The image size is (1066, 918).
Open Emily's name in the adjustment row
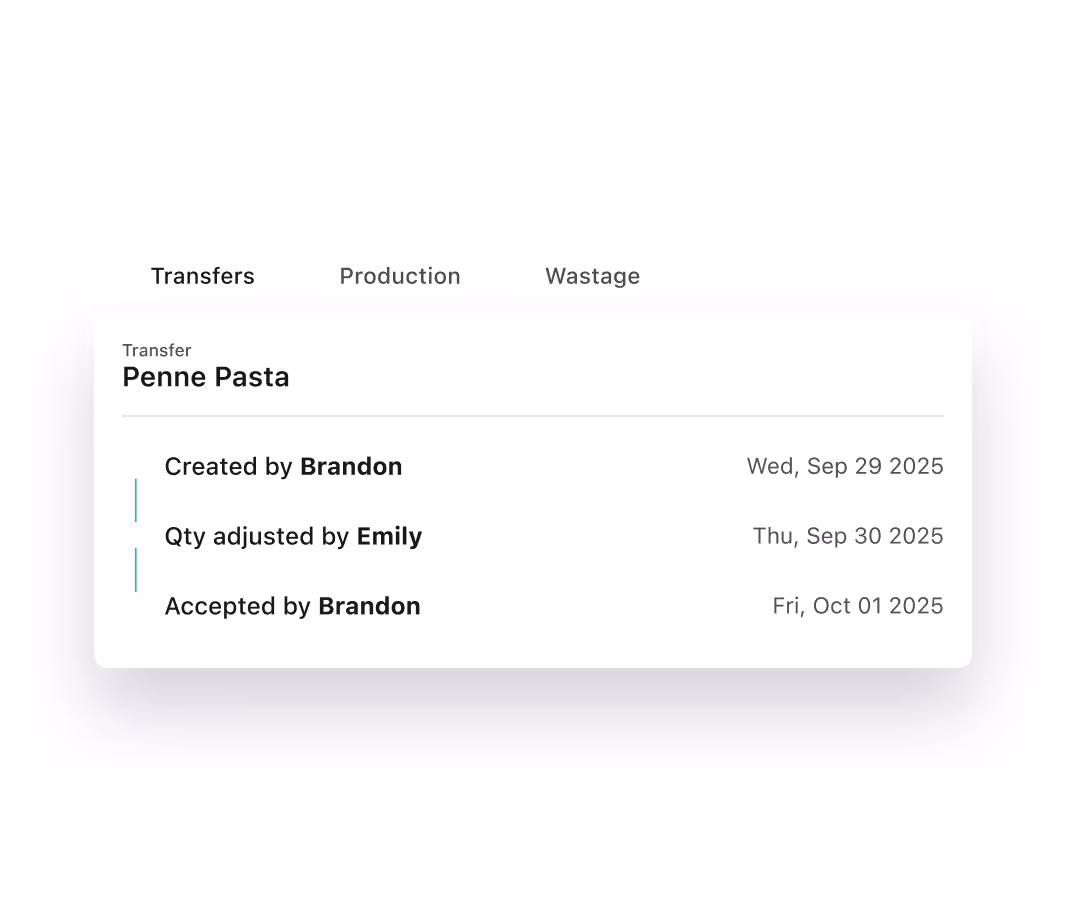pyautogui.click(x=389, y=537)
